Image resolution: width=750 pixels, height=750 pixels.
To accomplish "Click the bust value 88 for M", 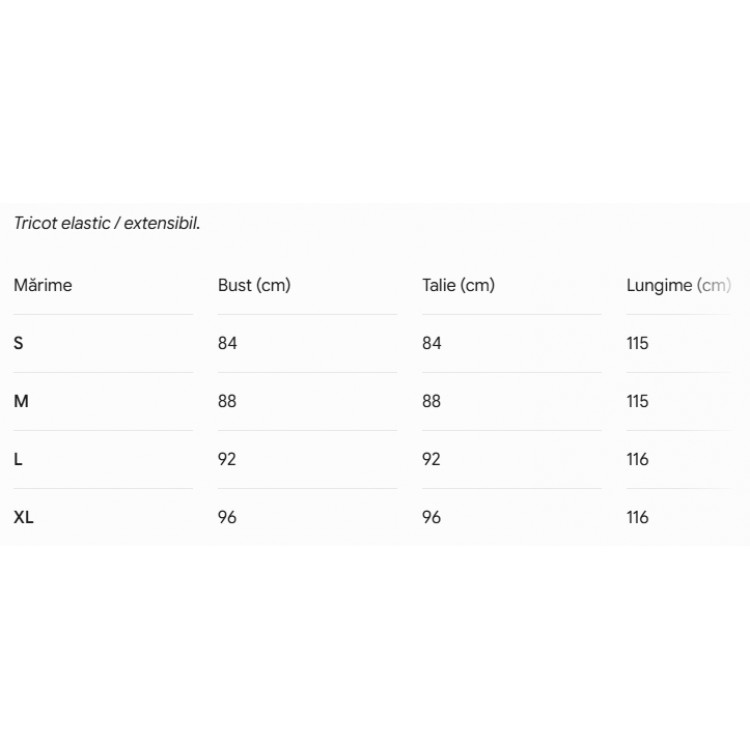I will point(227,401).
